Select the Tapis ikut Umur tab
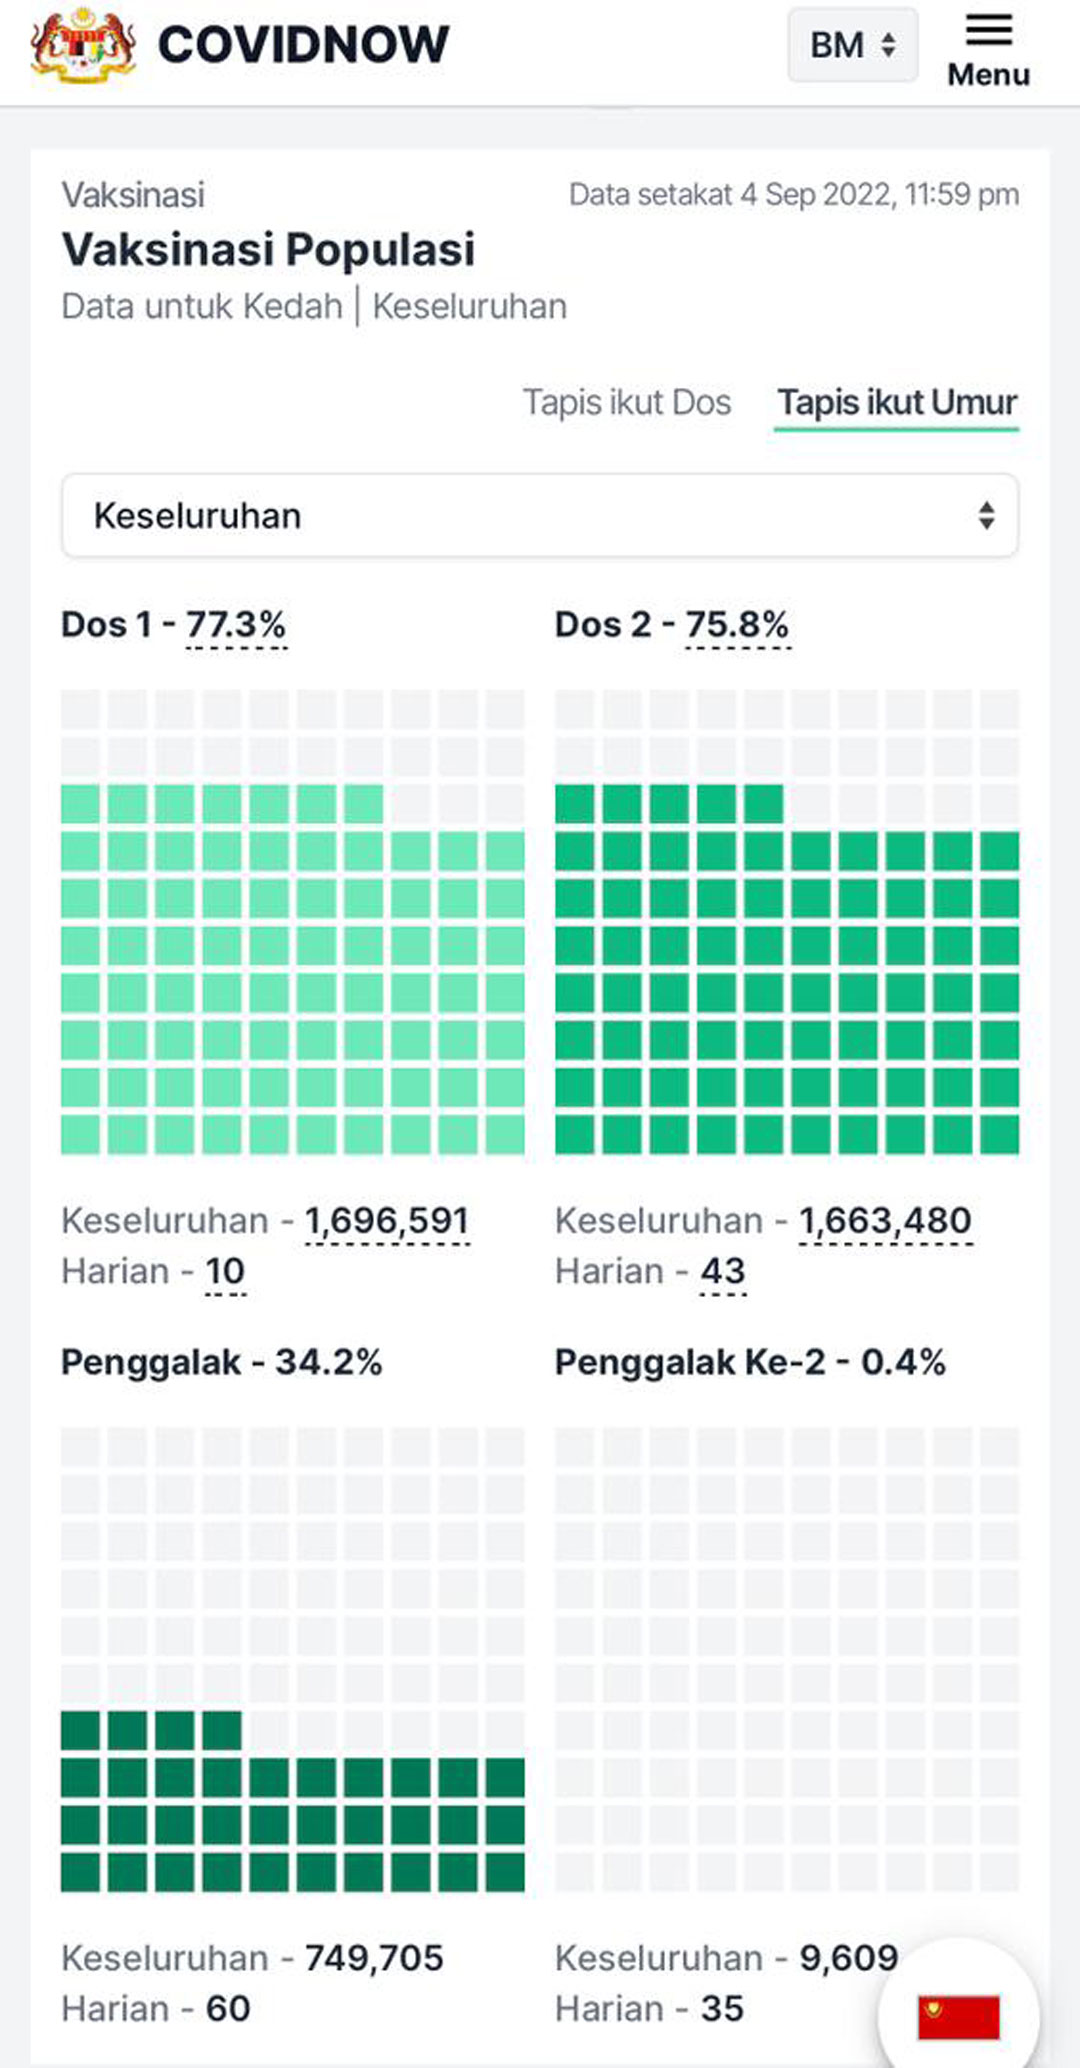 click(x=897, y=402)
